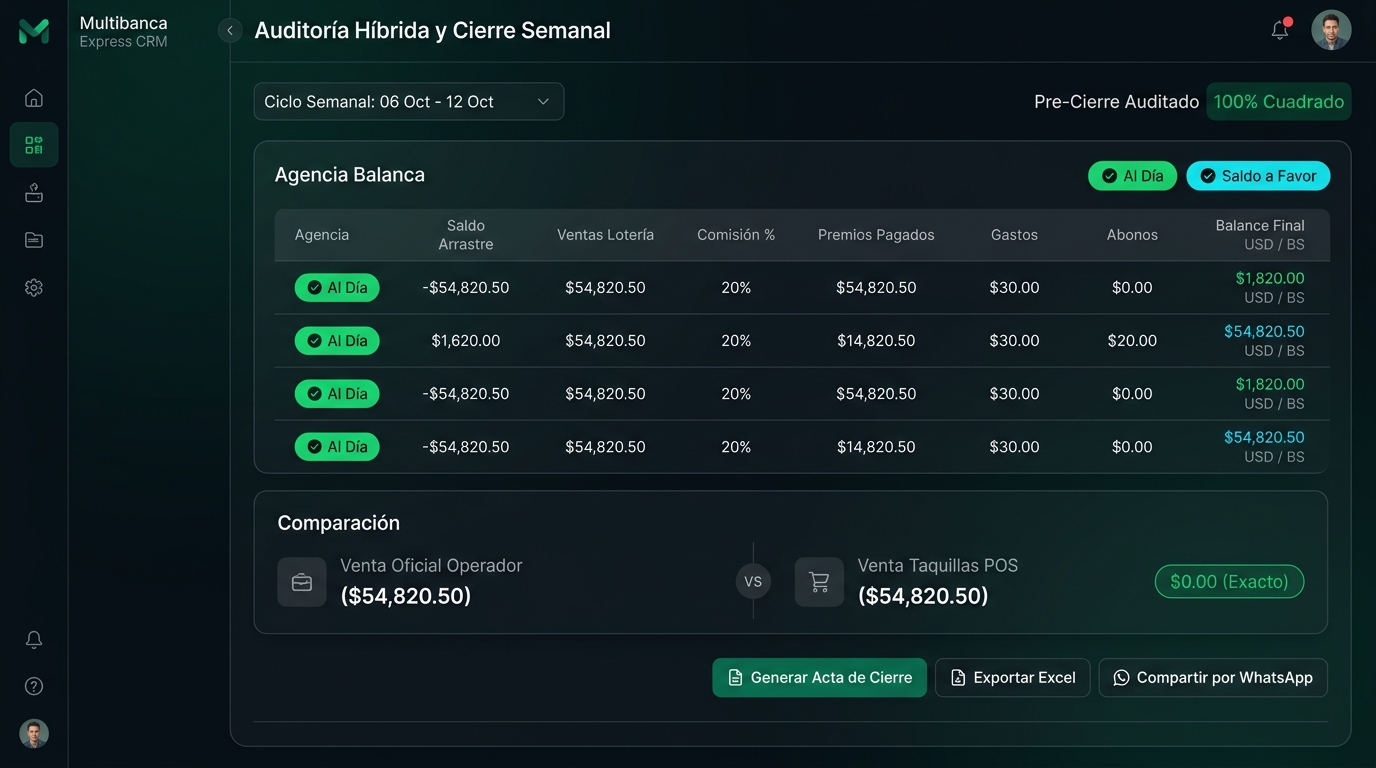This screenshot has height=768, width=1376.
Task: Open the Ciclo Semanal date dropdown
Action: (409, 102)
